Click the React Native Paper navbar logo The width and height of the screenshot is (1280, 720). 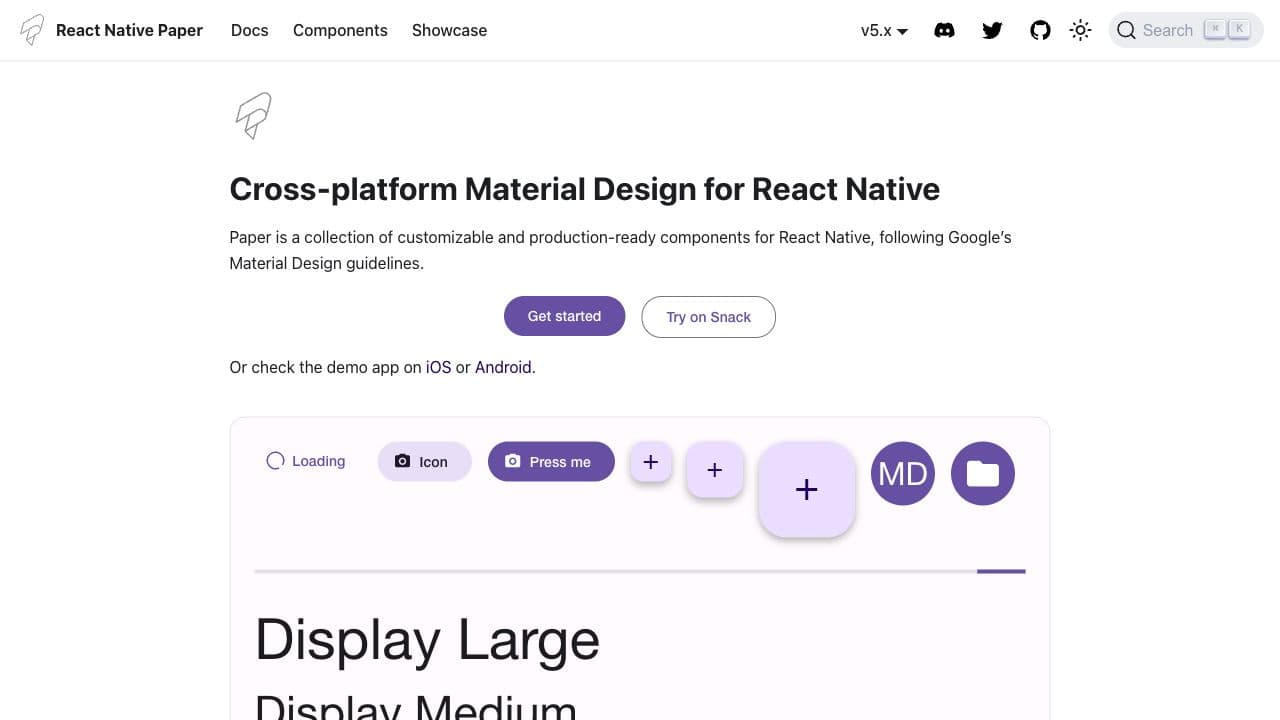112,30
